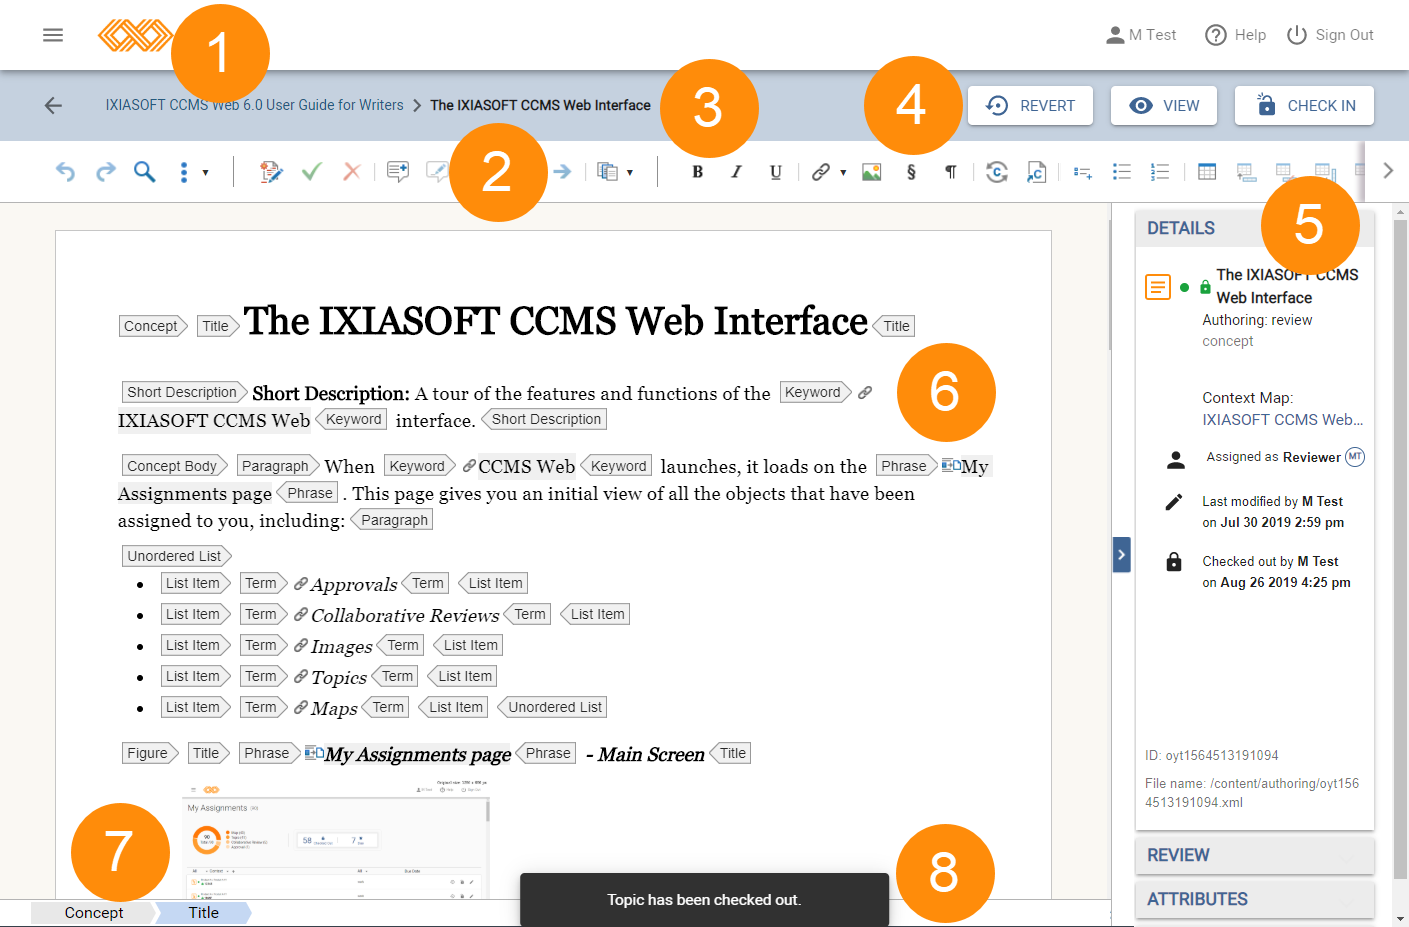
Task: Open the three-dots more options dropdown
Action: pyautogui.click(x=193, y=172)
